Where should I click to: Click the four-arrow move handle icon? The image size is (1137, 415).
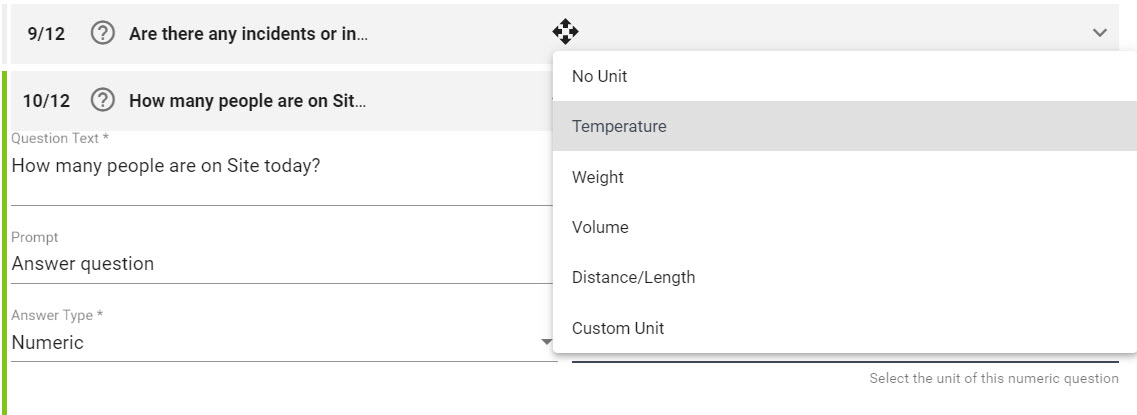click(565, 32)
